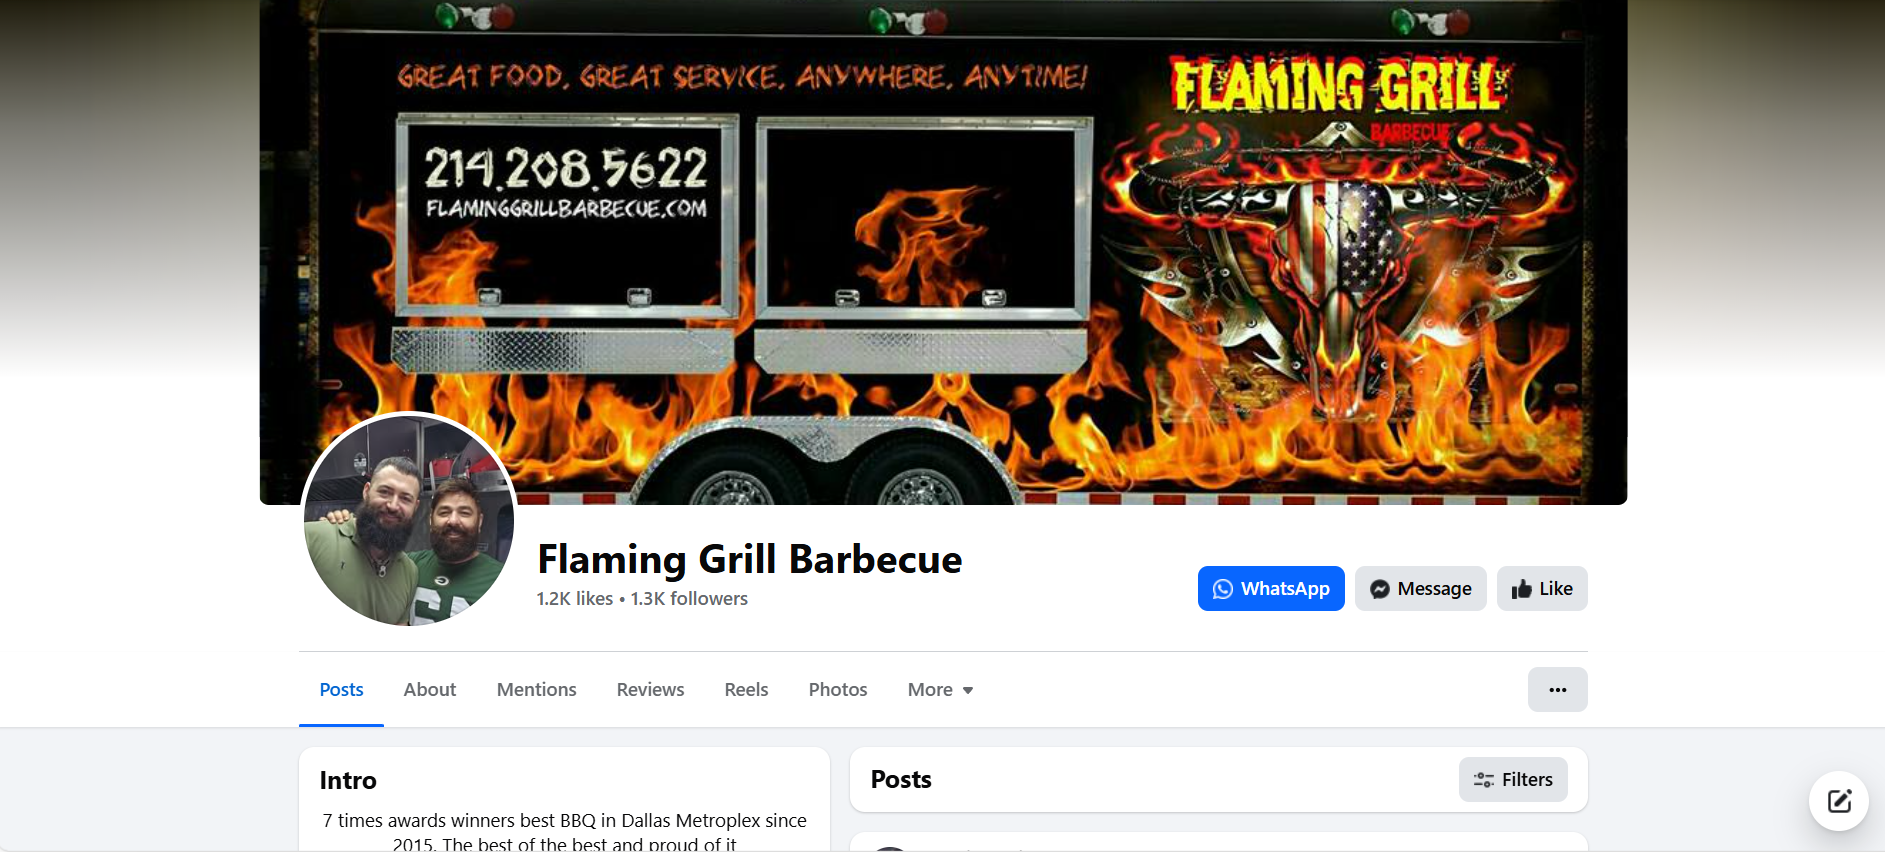
Task: Expand the More tab dropdown
Action: click(940, 690)
